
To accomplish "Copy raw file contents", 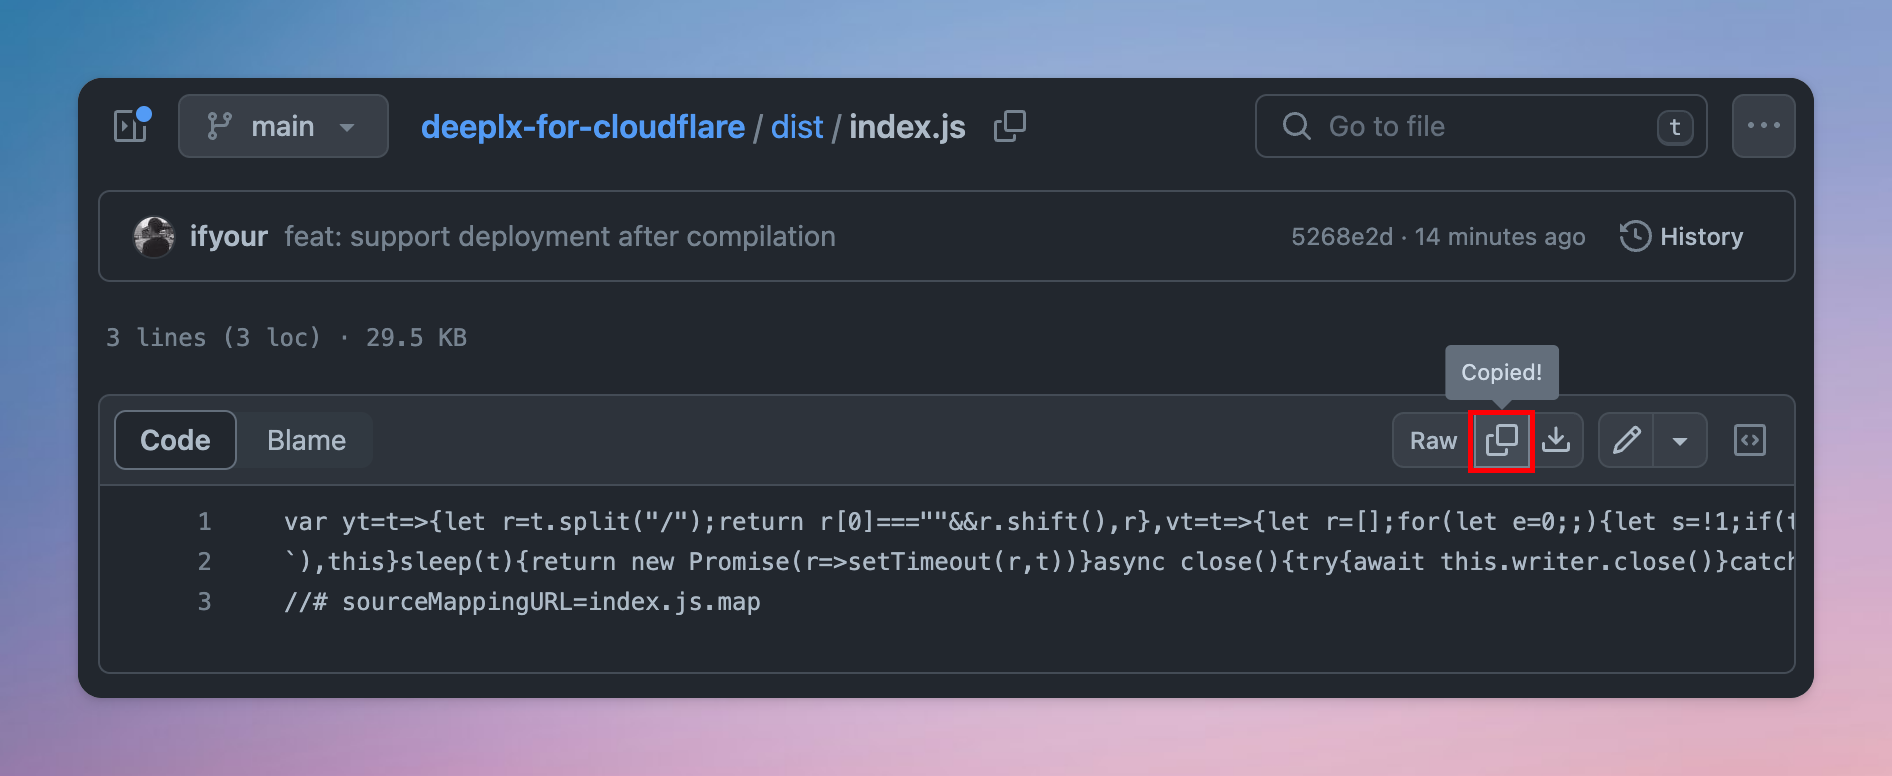I will [x=1501, y=440].
